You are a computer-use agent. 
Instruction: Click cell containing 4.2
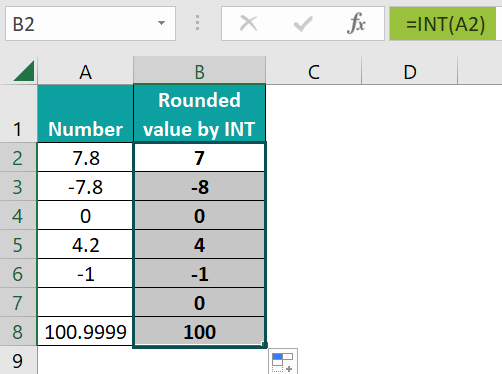85,244
